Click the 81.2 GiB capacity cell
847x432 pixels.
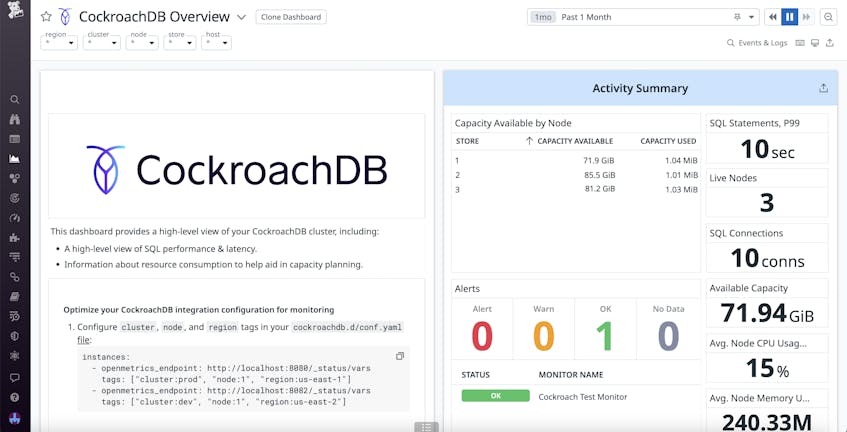click(599, 189)
